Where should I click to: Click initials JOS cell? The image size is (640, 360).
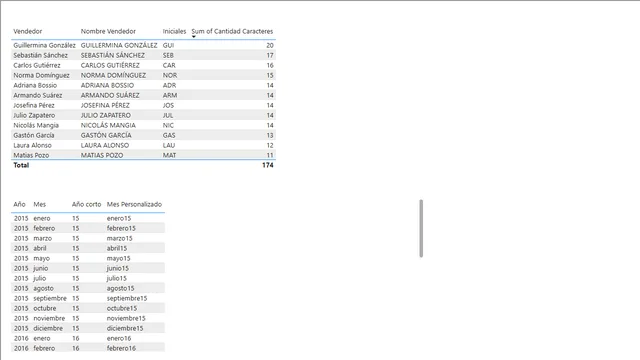(x=168, y=105)
